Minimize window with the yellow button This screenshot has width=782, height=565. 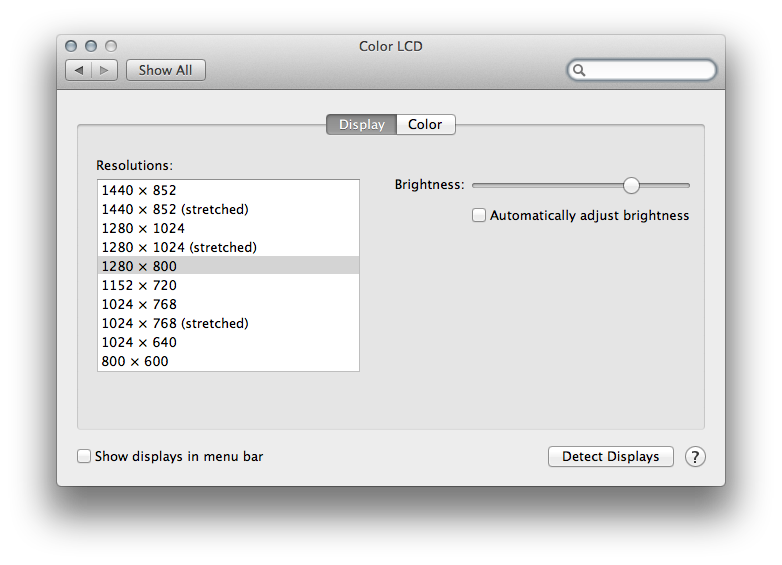coord(91,46)
